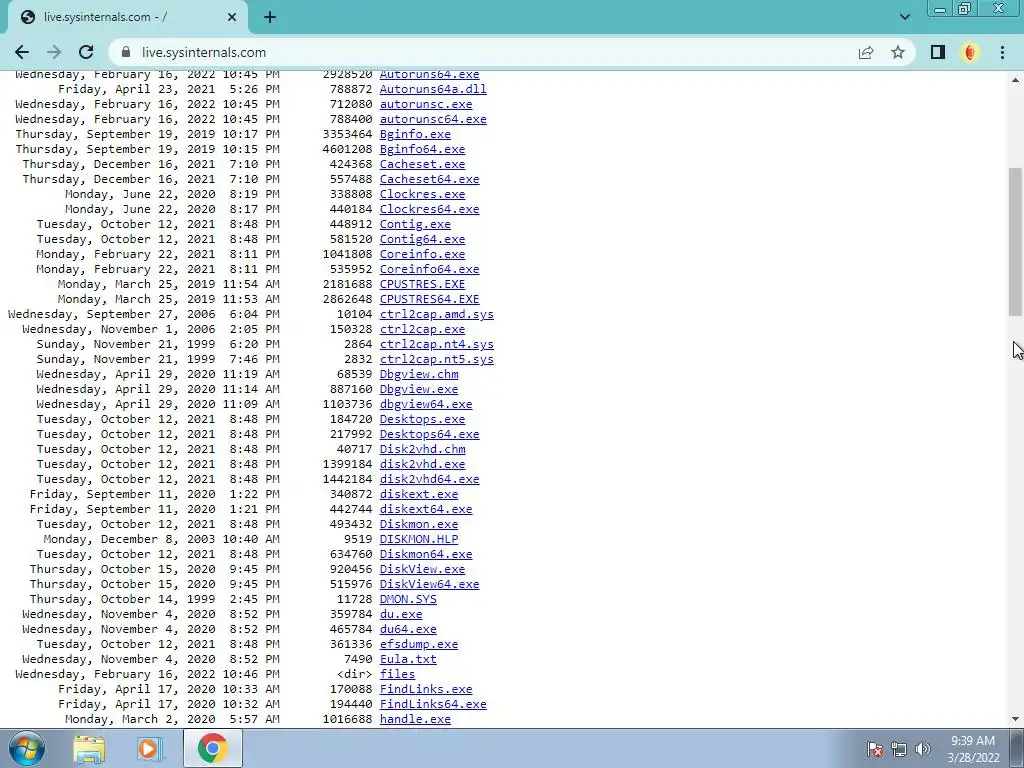1024x768 pixels.
Task: Open the network status tray icon
Action: 899,749
